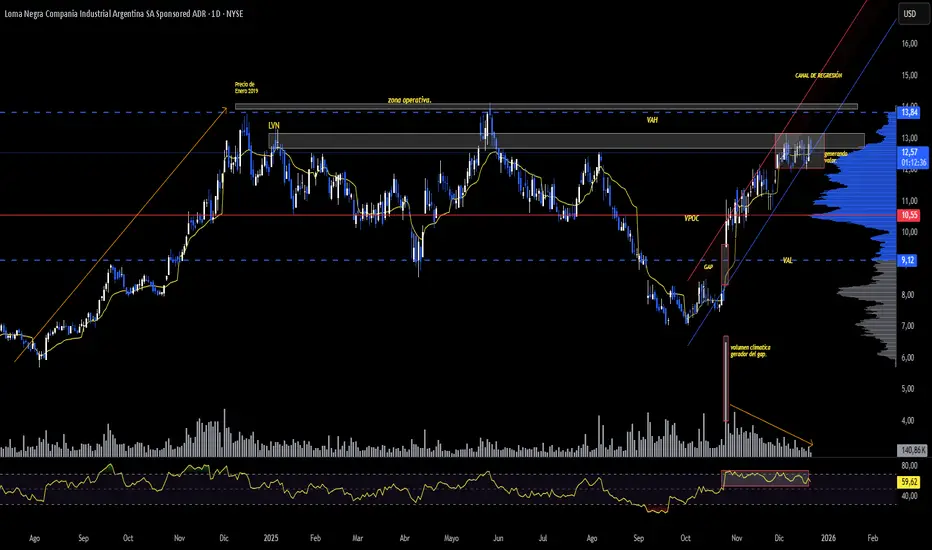
Task: Click the 'CANAL DE REGRESIÓN' annotation
Action: click(x=818, y=76)
